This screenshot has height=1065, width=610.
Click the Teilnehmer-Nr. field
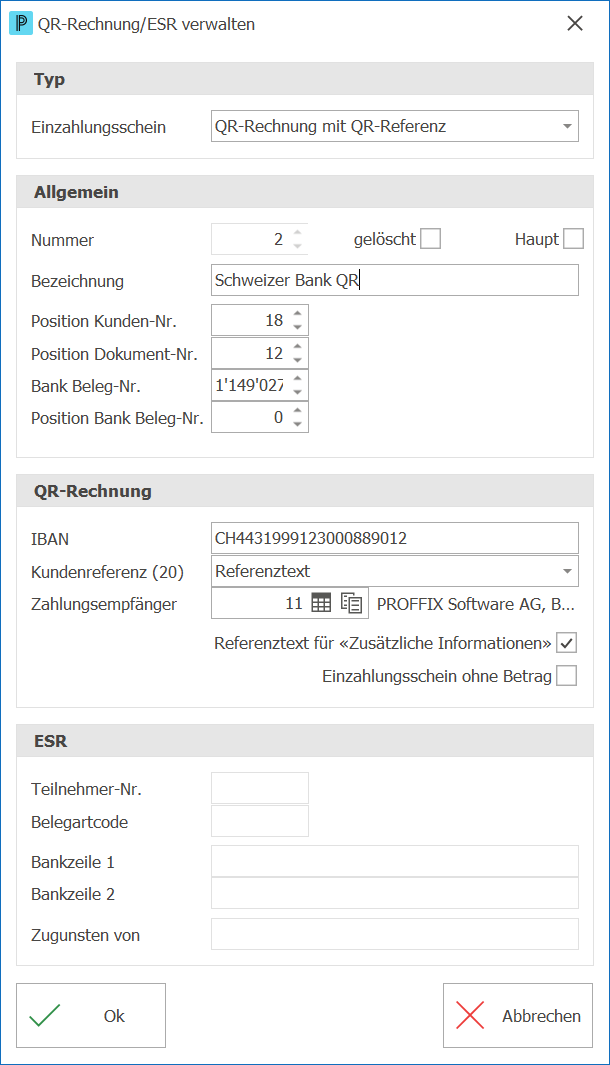259,788
